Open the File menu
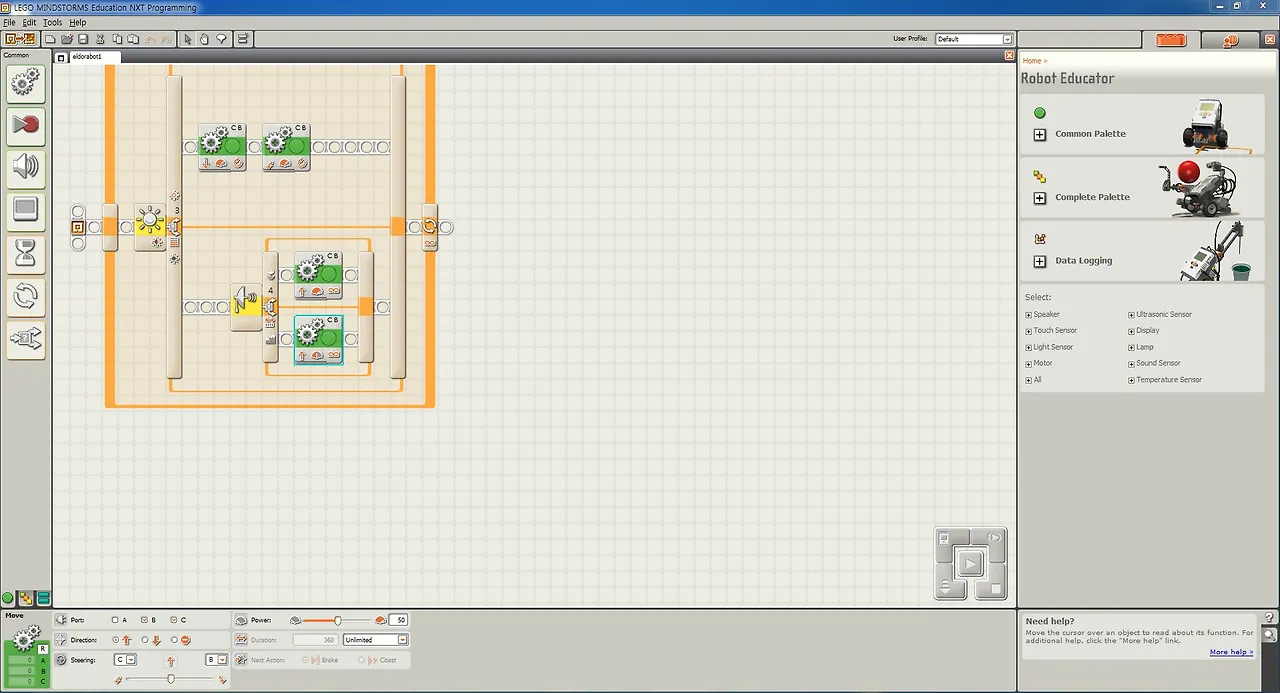The image size is (1280, 693). (9, 22)
